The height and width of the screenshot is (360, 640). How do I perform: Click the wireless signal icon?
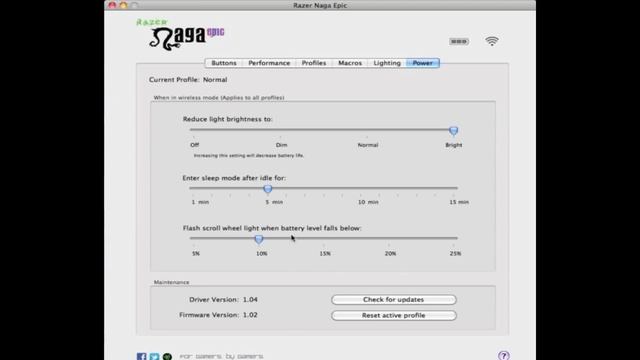point(492,41)
